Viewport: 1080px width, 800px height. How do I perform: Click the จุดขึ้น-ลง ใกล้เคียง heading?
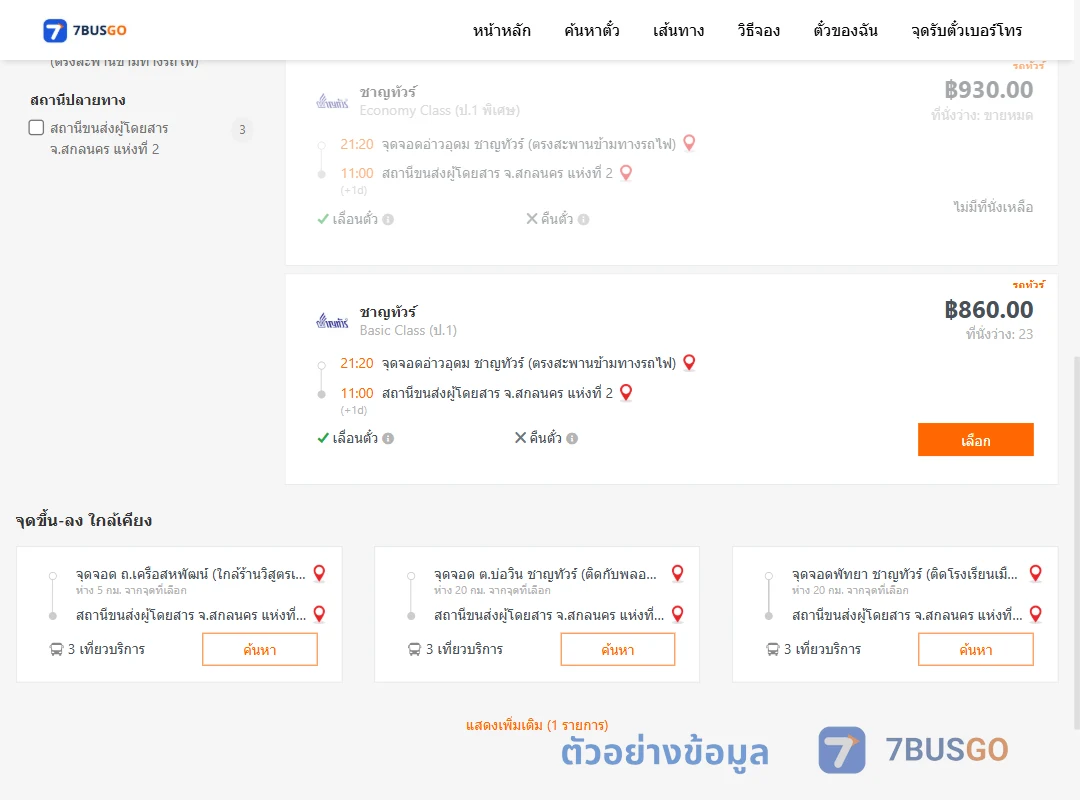point(84,520)
